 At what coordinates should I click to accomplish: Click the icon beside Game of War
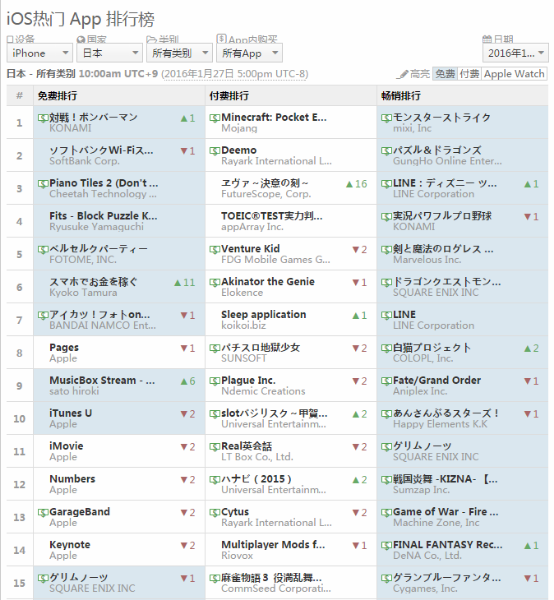pyautogui.click(x=386, y=513)
